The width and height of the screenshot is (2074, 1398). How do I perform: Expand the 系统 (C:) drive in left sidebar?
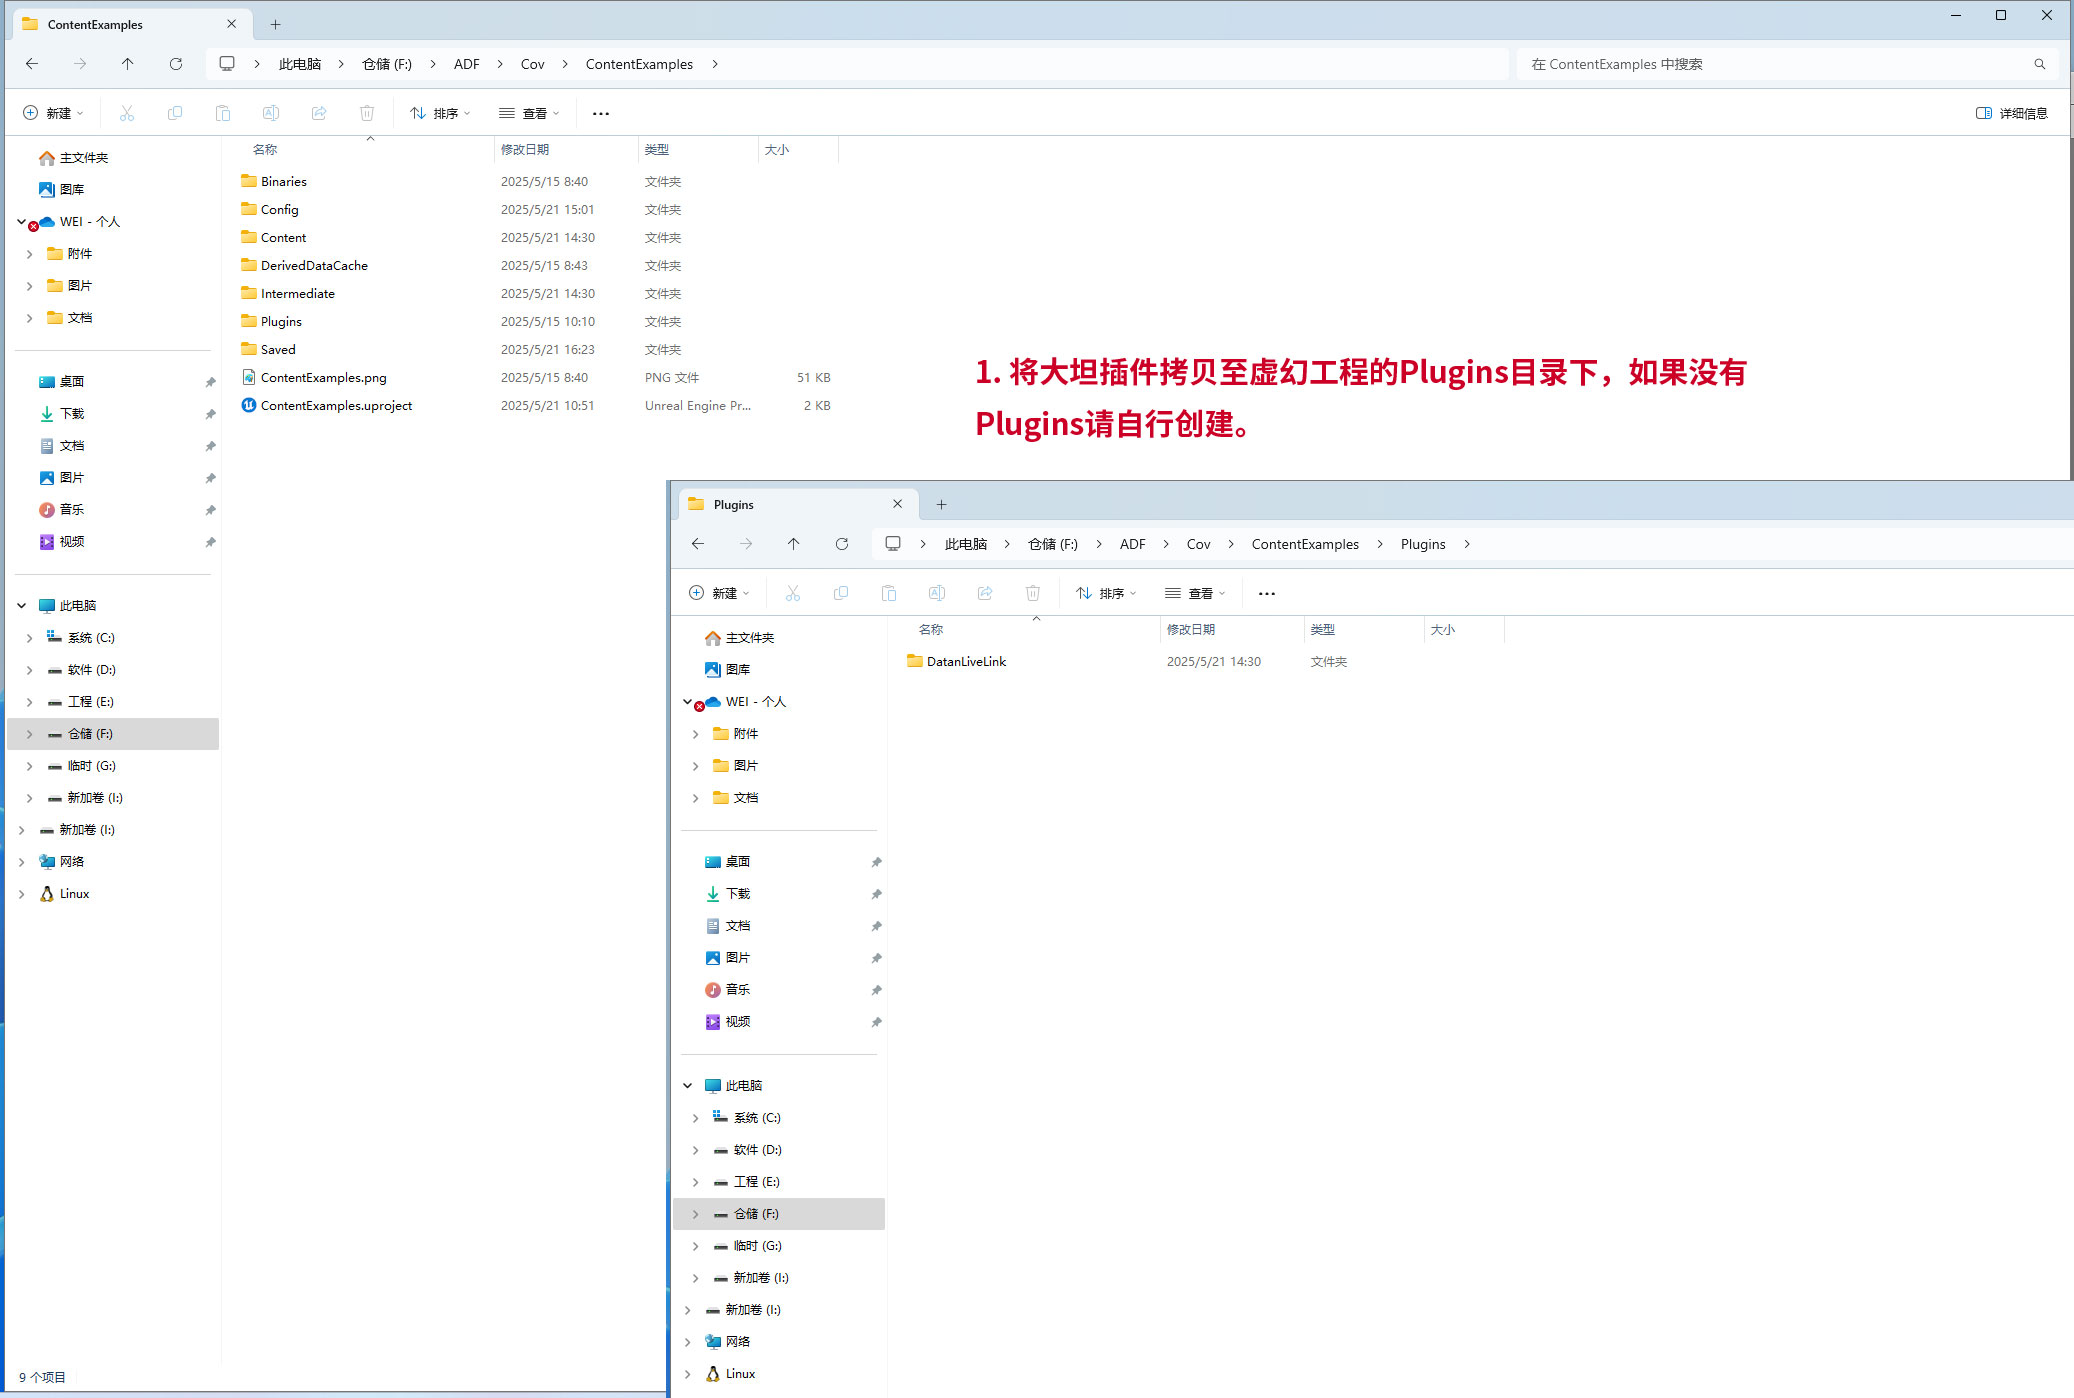(x=29, y=637)
